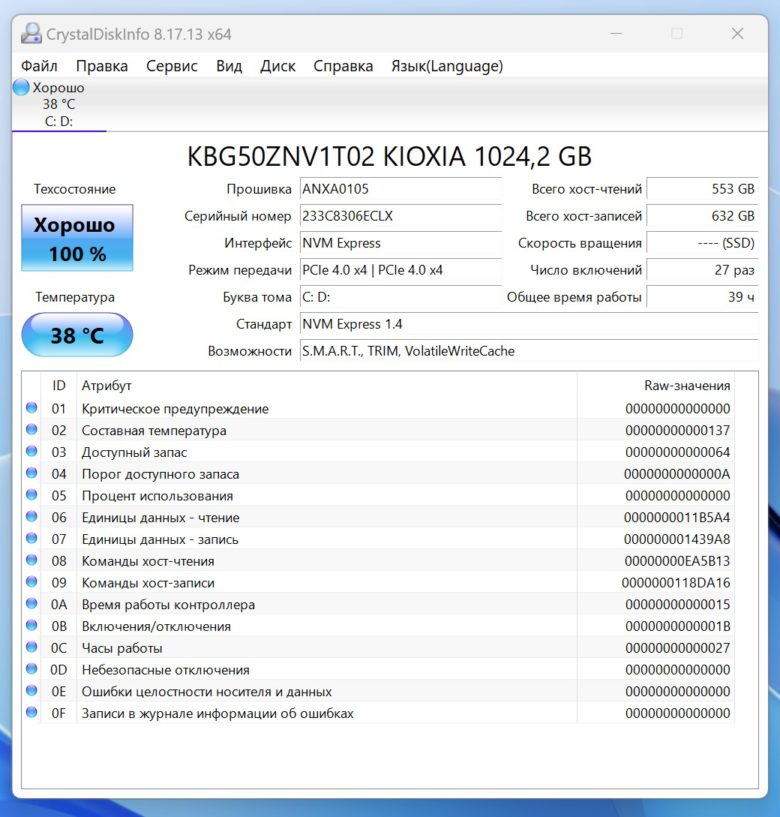Select the Команды хост-записи attribute name

pyautogui.click(x=148, y=583)
